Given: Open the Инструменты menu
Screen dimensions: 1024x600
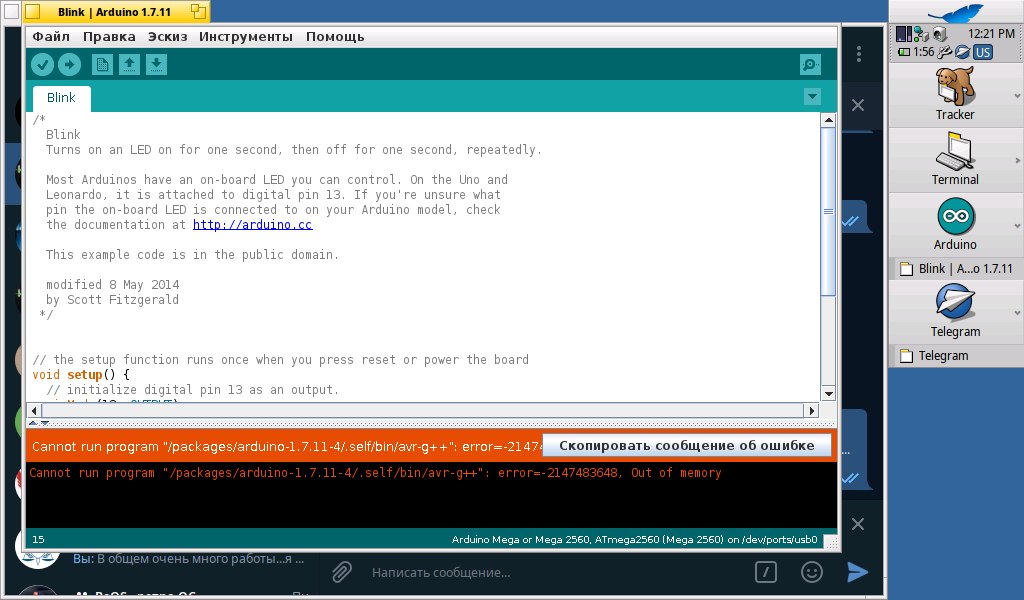Looking at the screenshot, I should pyautogui.click(x=246, y=37).
